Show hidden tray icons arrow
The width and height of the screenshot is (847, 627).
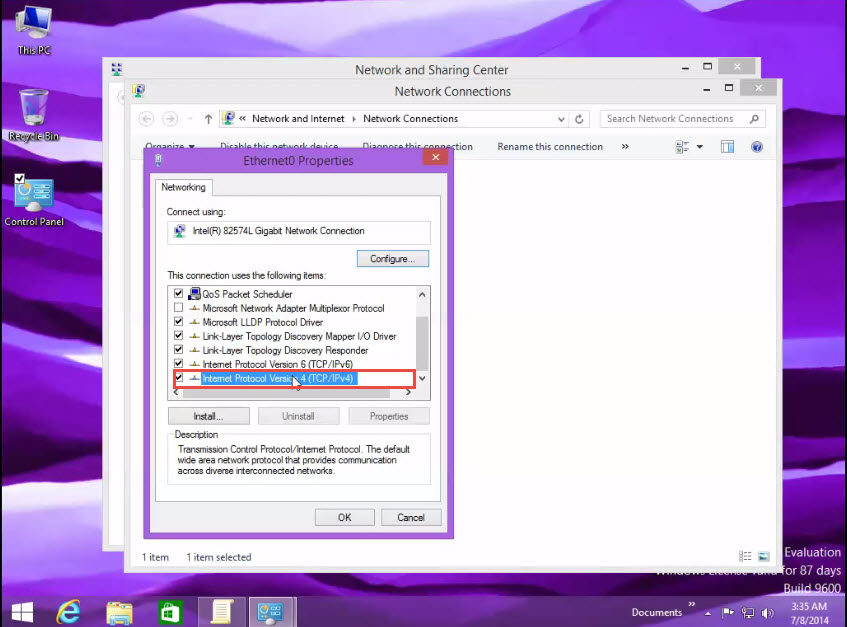708,613
